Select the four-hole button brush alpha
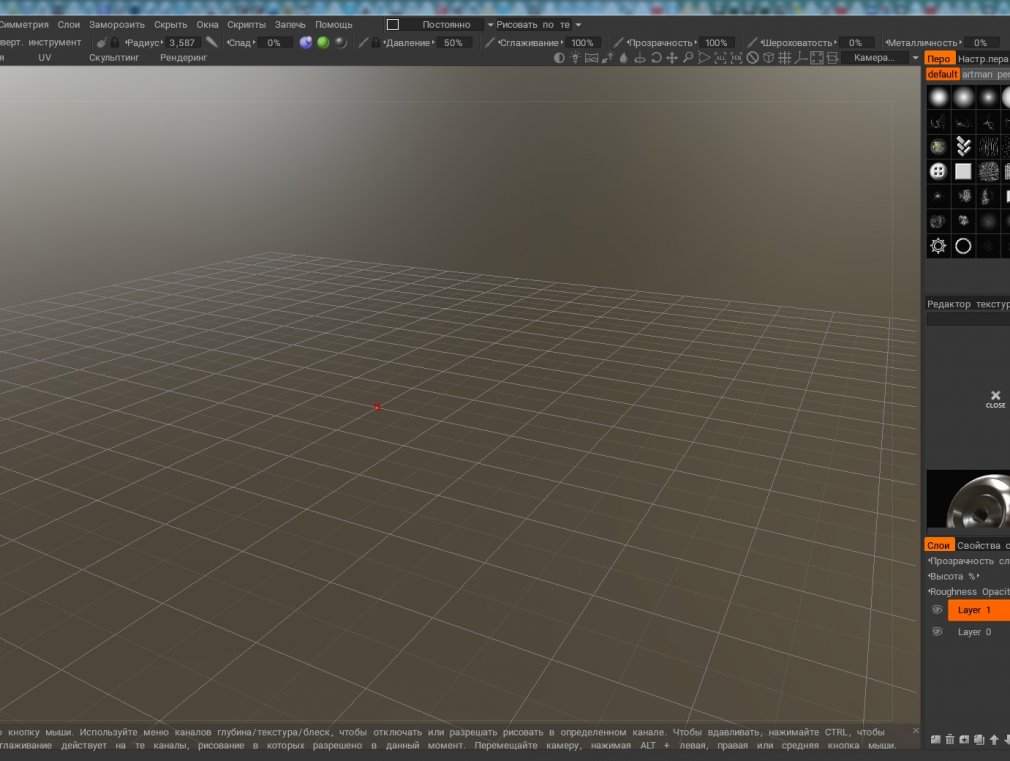Viewport: 1010px width, 761px height. click(x=938, y=171)
